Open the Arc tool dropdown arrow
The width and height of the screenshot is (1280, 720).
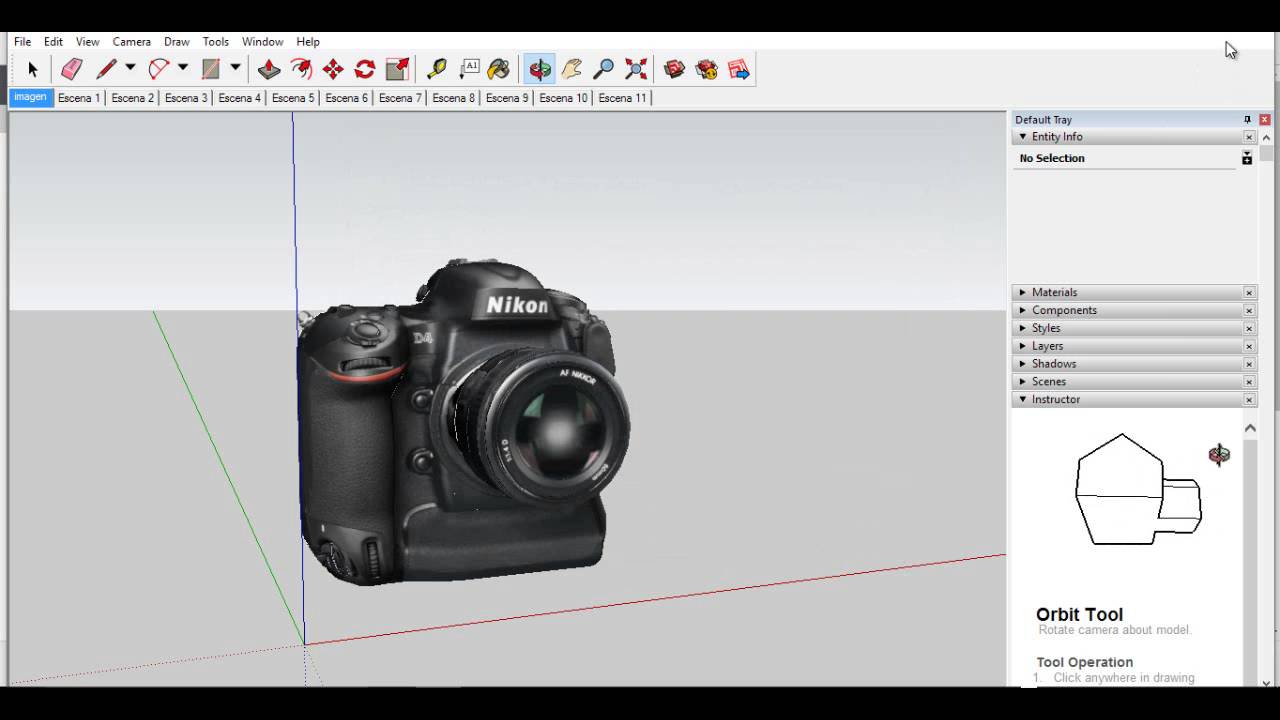pyautogui.click(x=182, y=68)
